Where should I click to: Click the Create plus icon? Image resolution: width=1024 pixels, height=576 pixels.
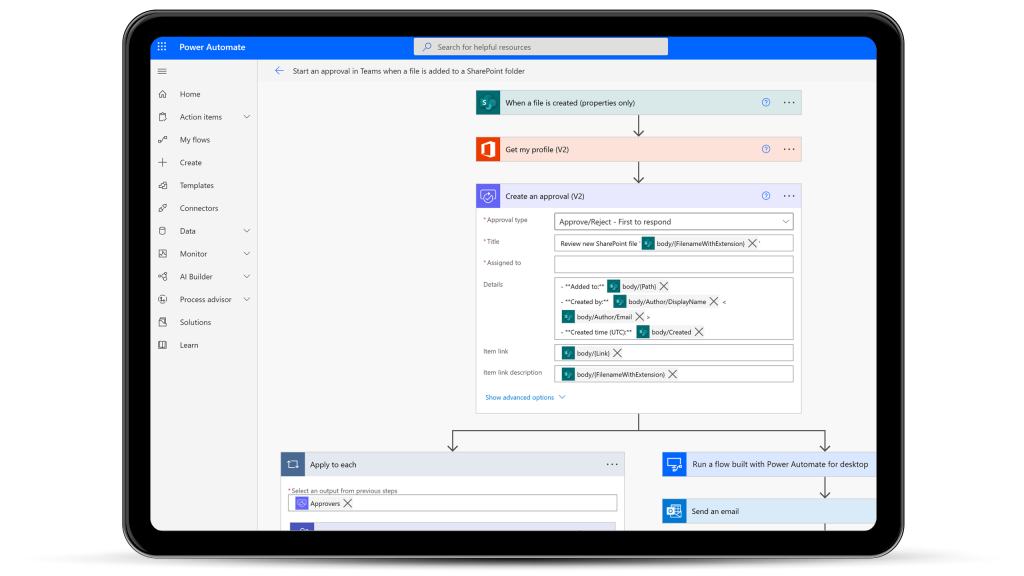pyautogui.click(x=163, y=163)
